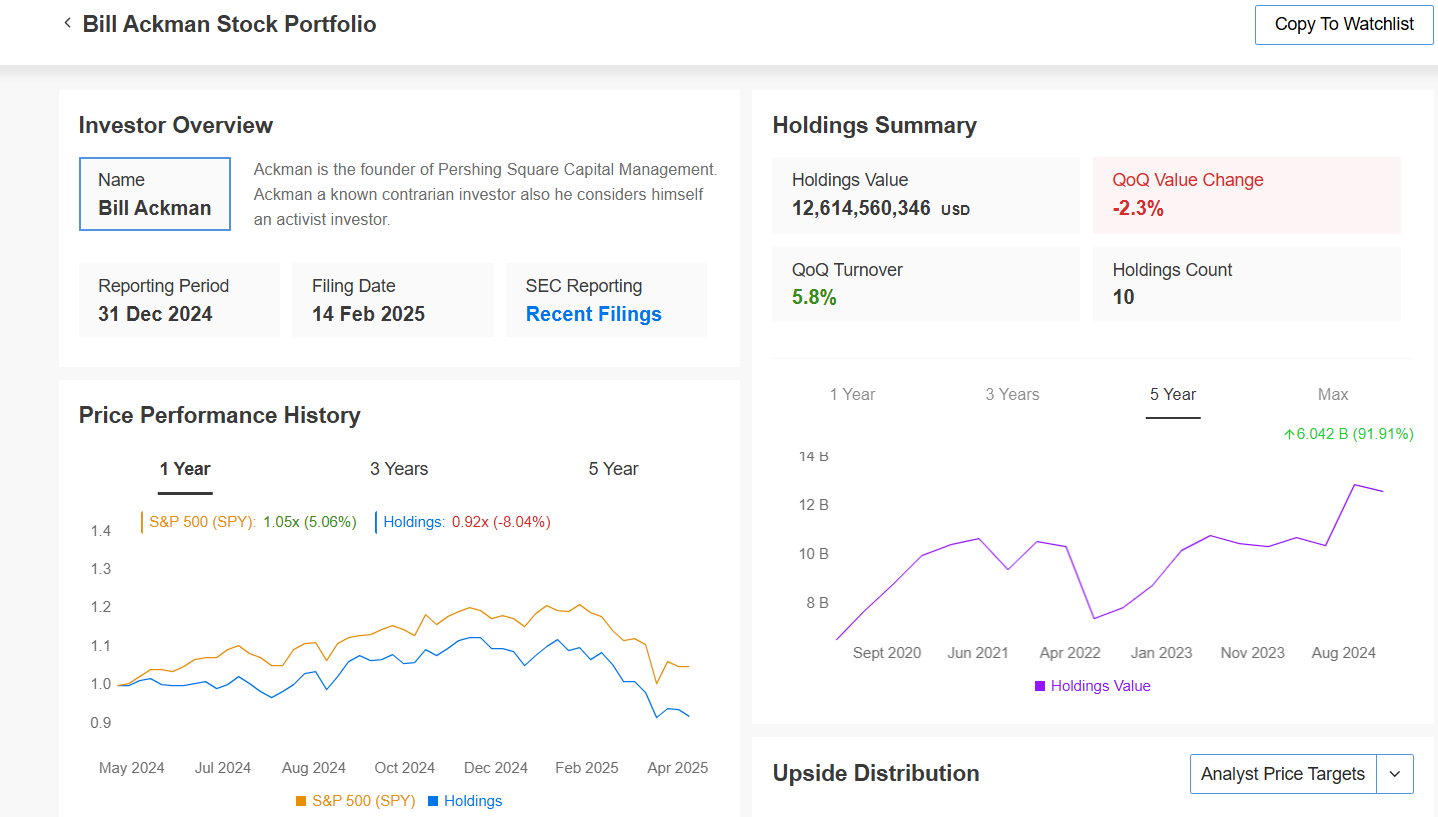Screen dimensions: 1438x817
Task: Open the Analyst Price Targets dropdown arrow
Action: (1395, 774)
